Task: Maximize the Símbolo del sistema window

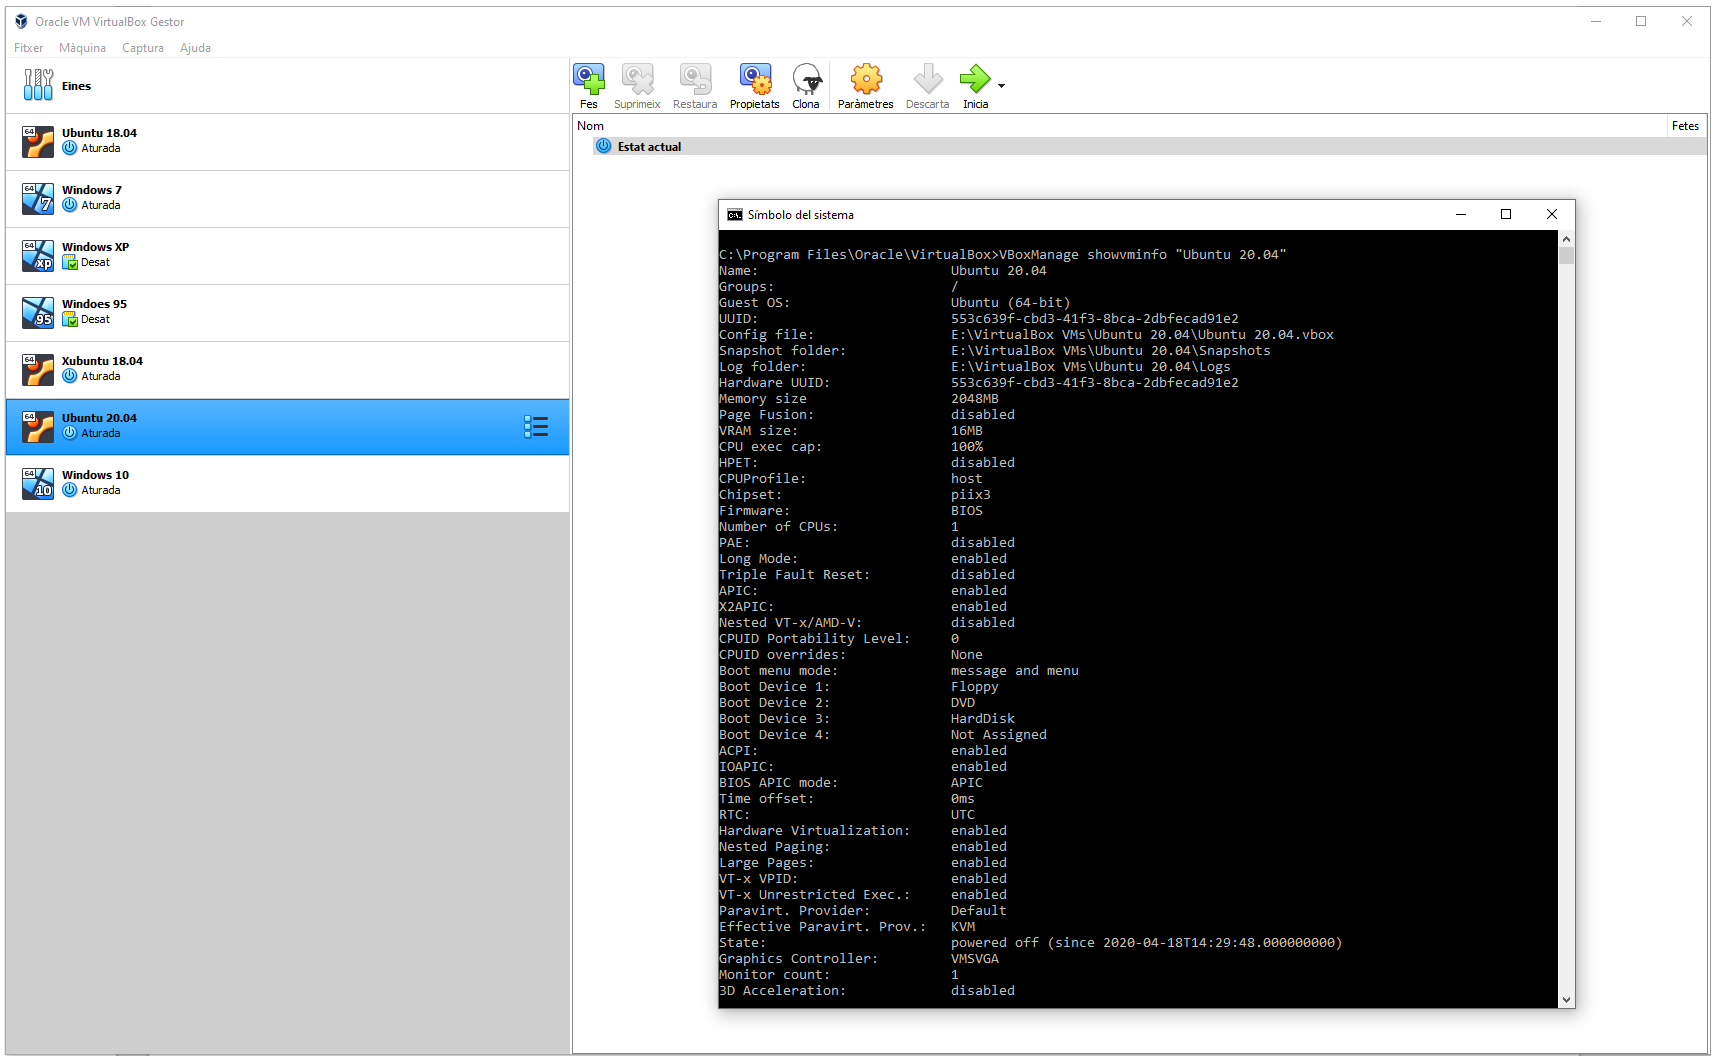Action: (x=1506, y=215)
